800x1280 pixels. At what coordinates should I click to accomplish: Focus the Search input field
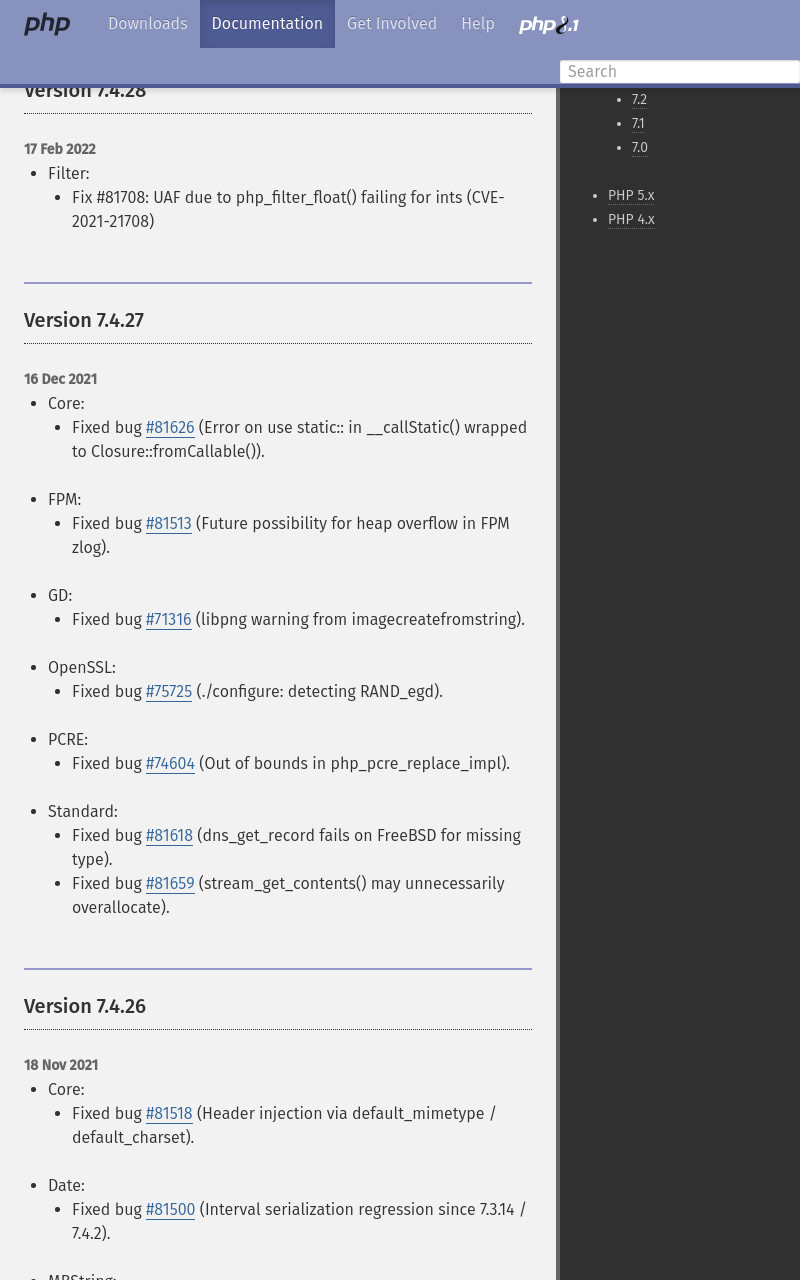[x=680, y=72]
